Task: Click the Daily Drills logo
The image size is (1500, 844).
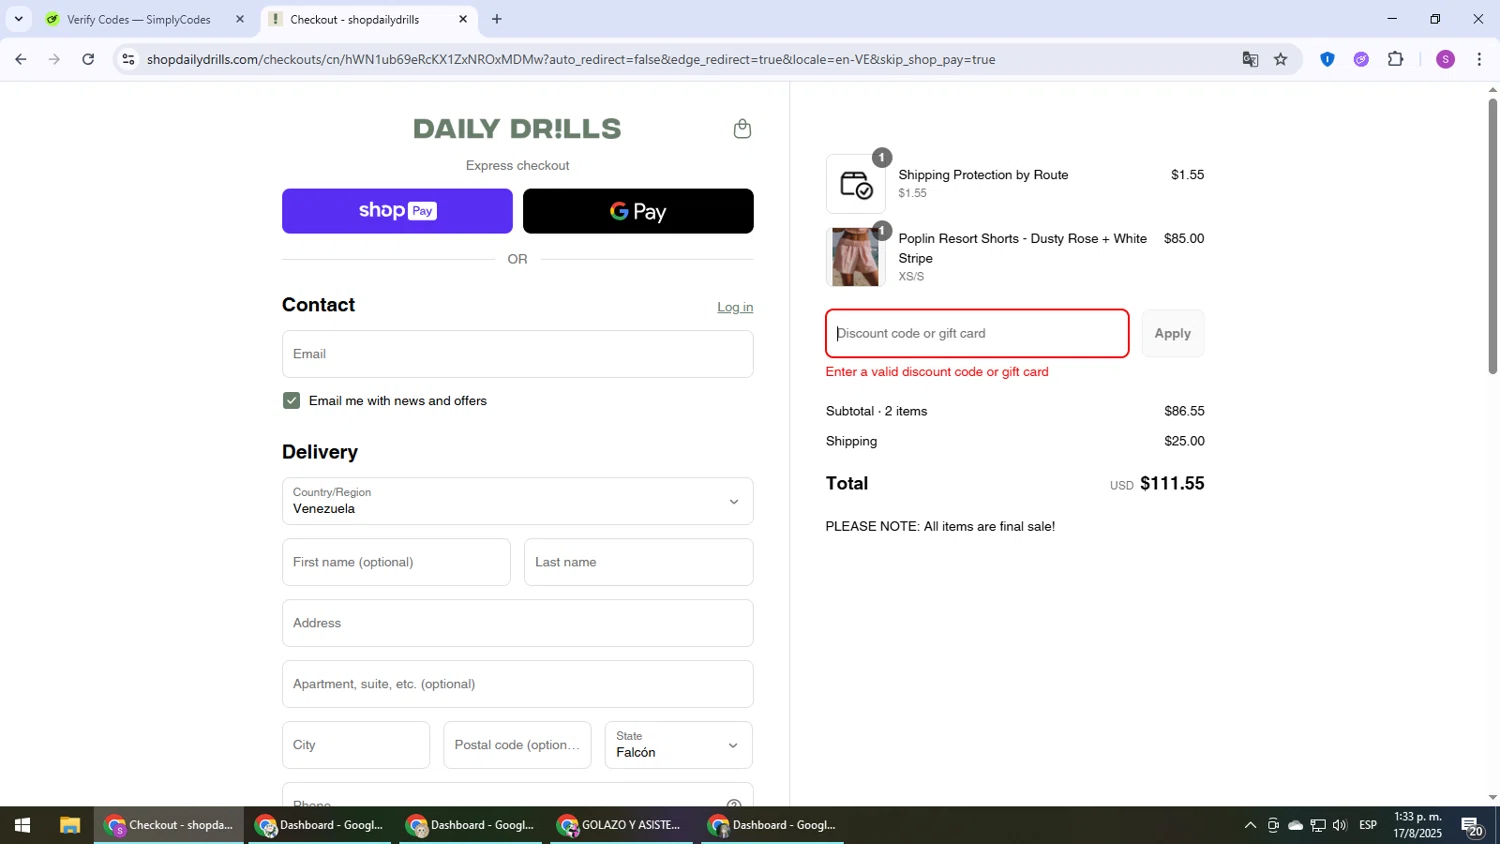Action: point(517,129)
